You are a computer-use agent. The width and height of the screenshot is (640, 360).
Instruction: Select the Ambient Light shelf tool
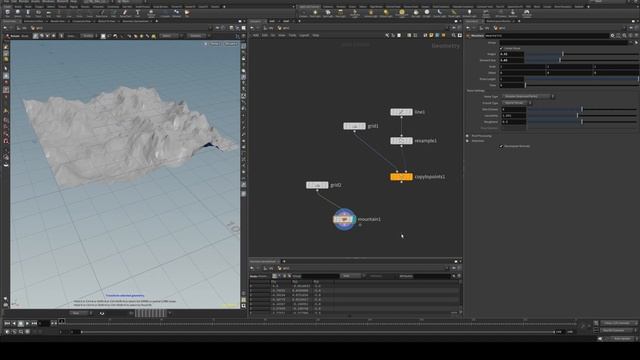point(469,13)
